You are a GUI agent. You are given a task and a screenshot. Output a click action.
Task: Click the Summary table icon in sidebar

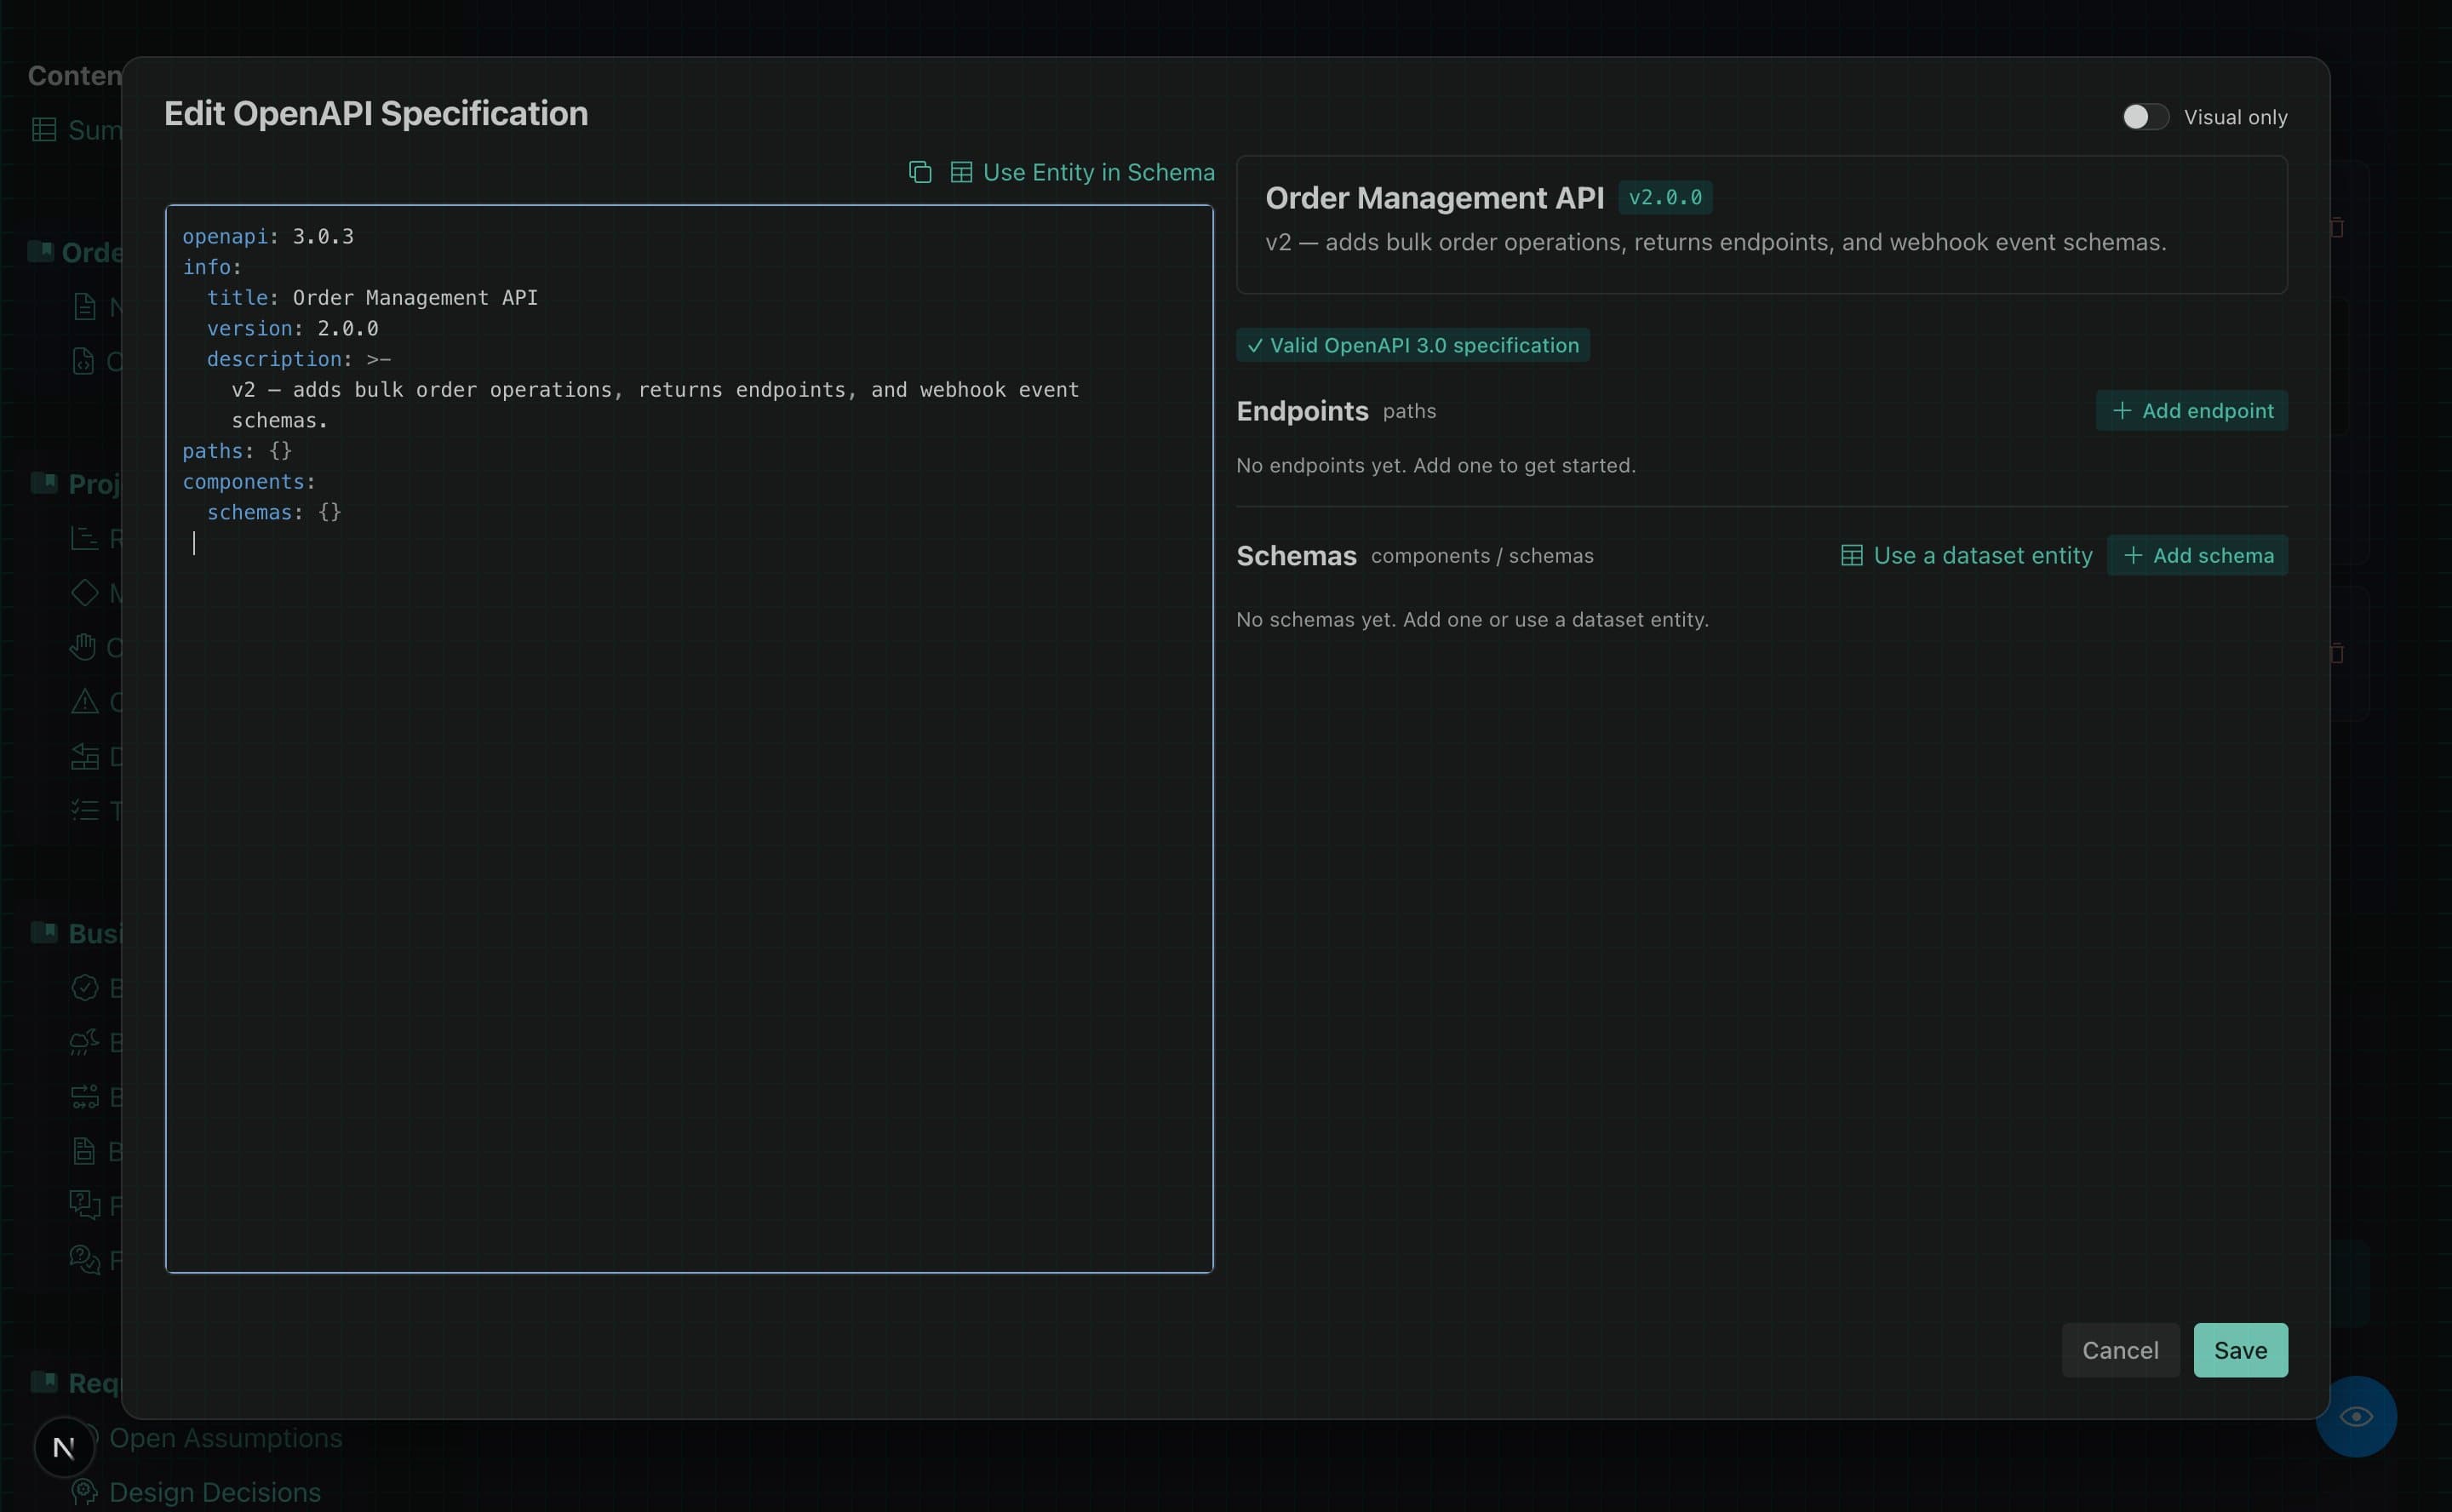click(44, 130)
